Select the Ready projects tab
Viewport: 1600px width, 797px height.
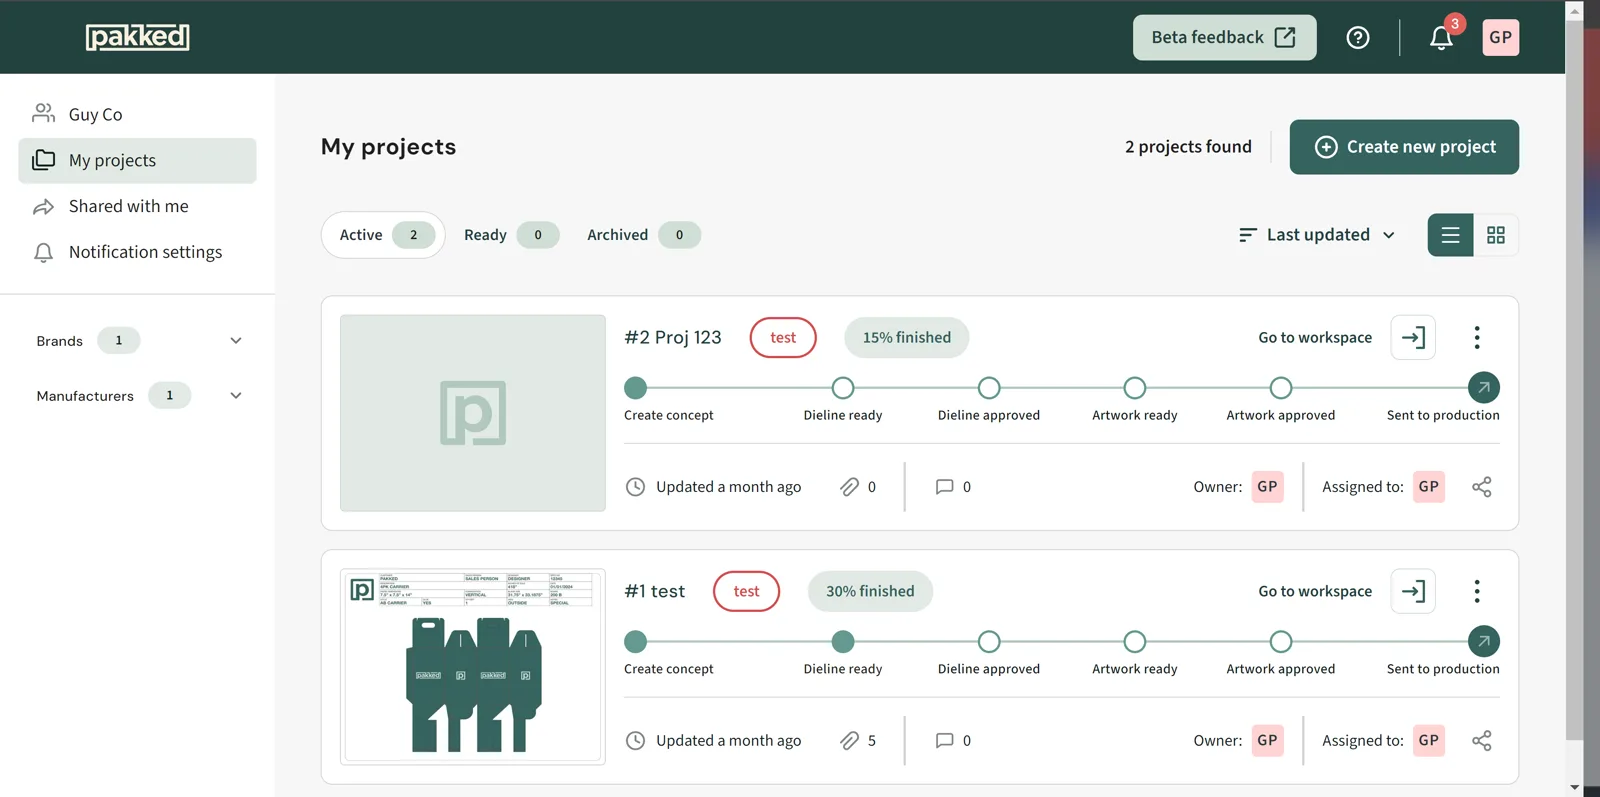pyautogui.click(x=510, y=235)
